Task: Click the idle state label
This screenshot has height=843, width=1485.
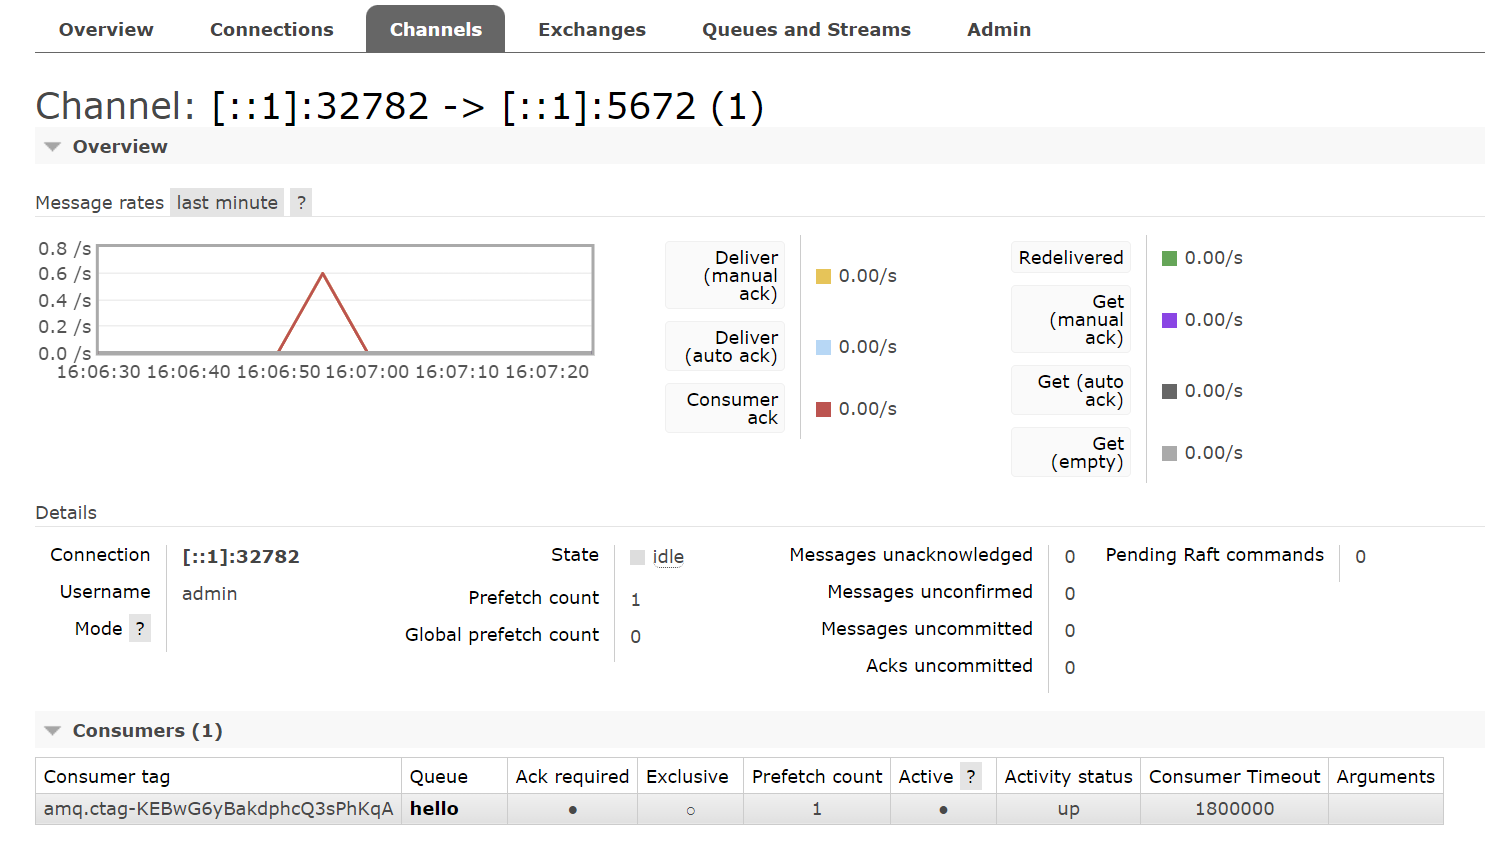Action: pyautogui.click(x=668, y=557)
